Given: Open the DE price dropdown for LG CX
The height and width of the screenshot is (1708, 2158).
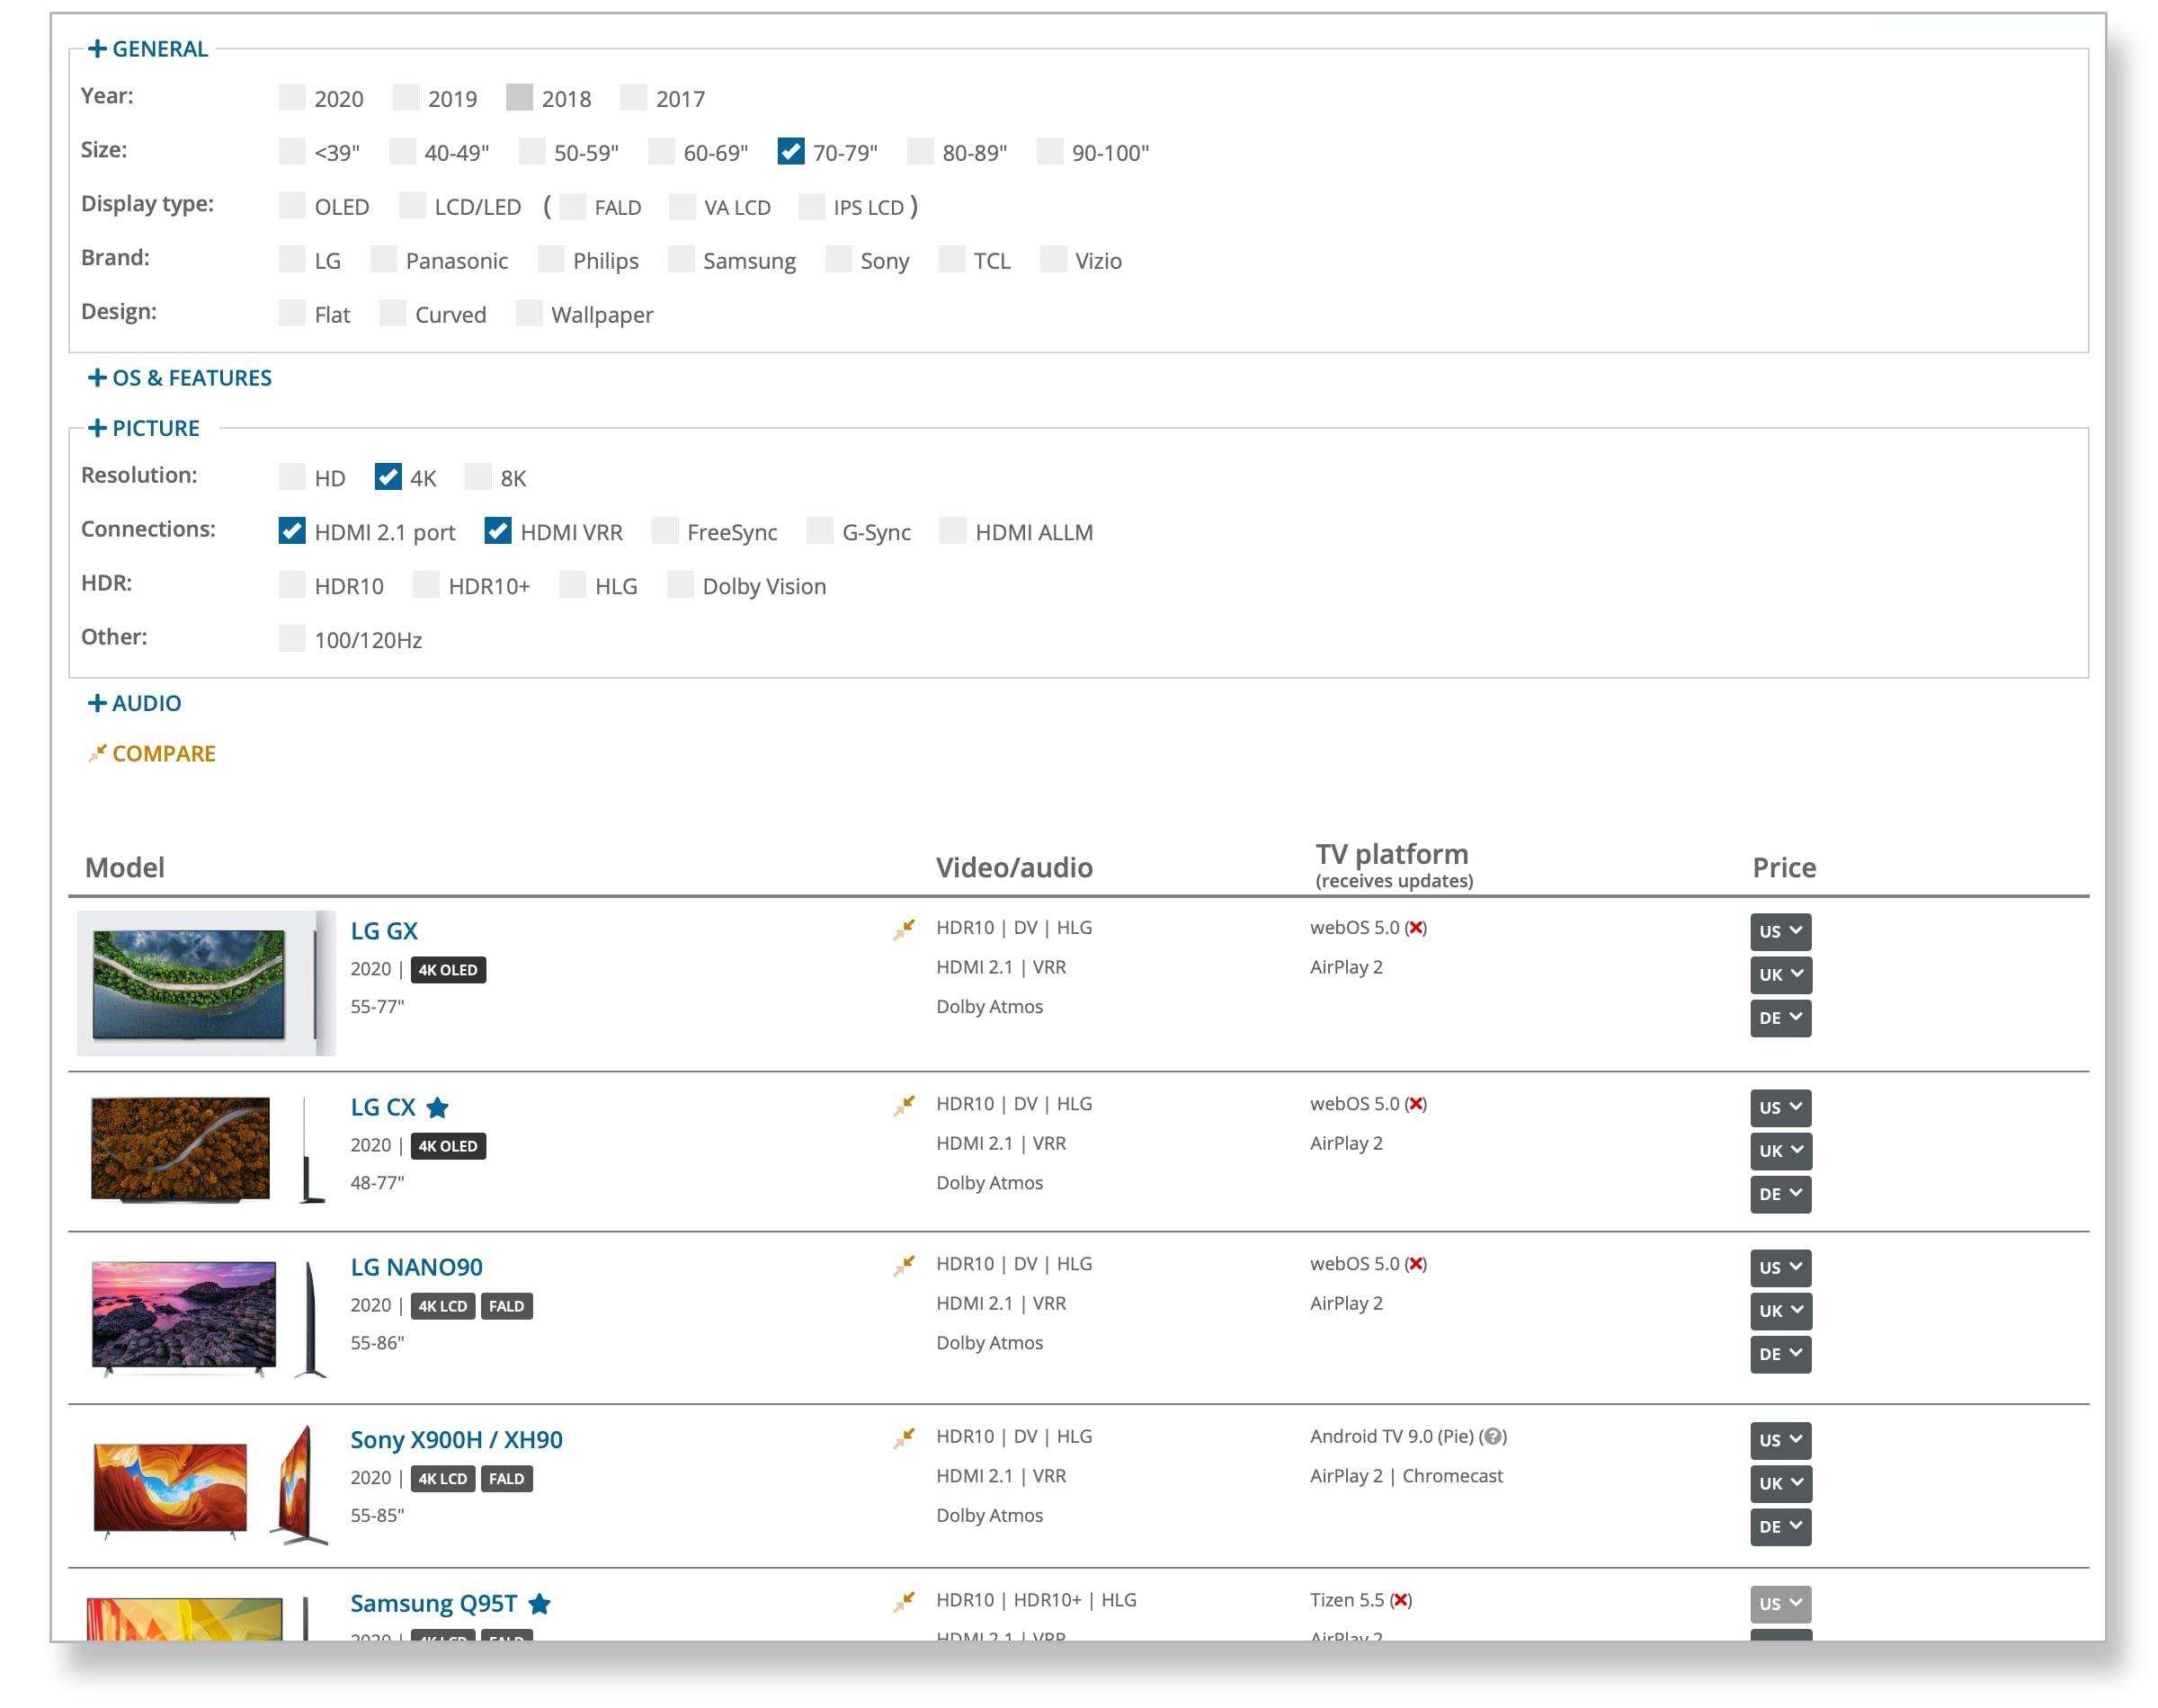Looking at the screenshot, I should (x=1780, y=1194).
